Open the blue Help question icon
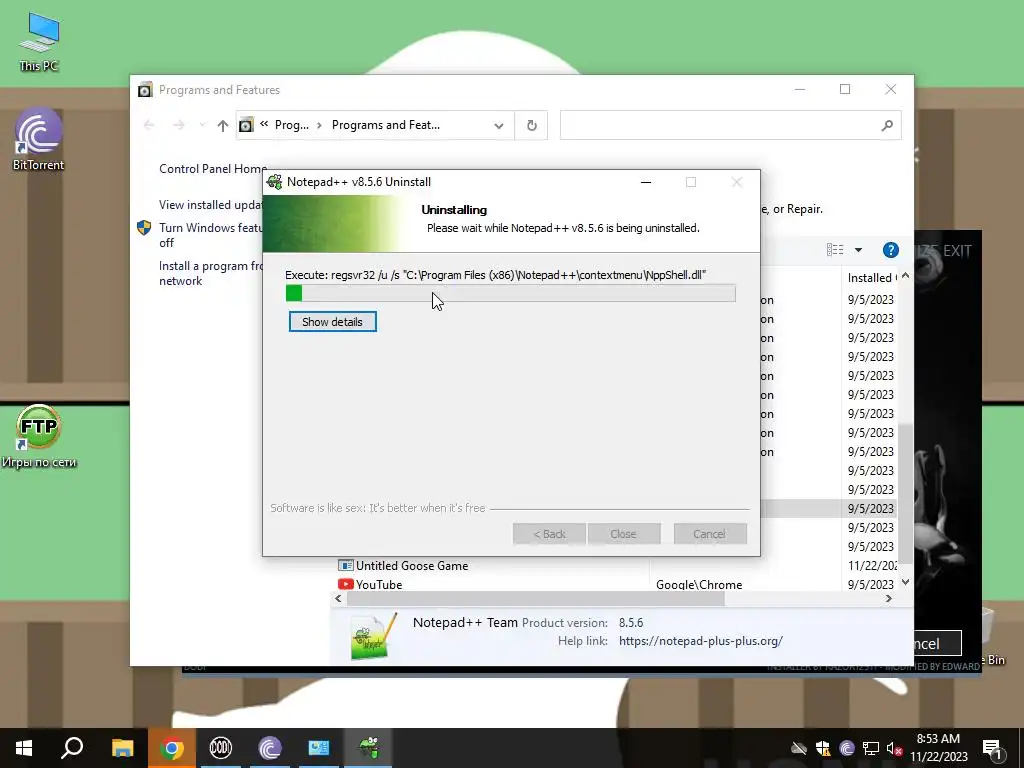The image size is (1024, 768). (891, 250)
